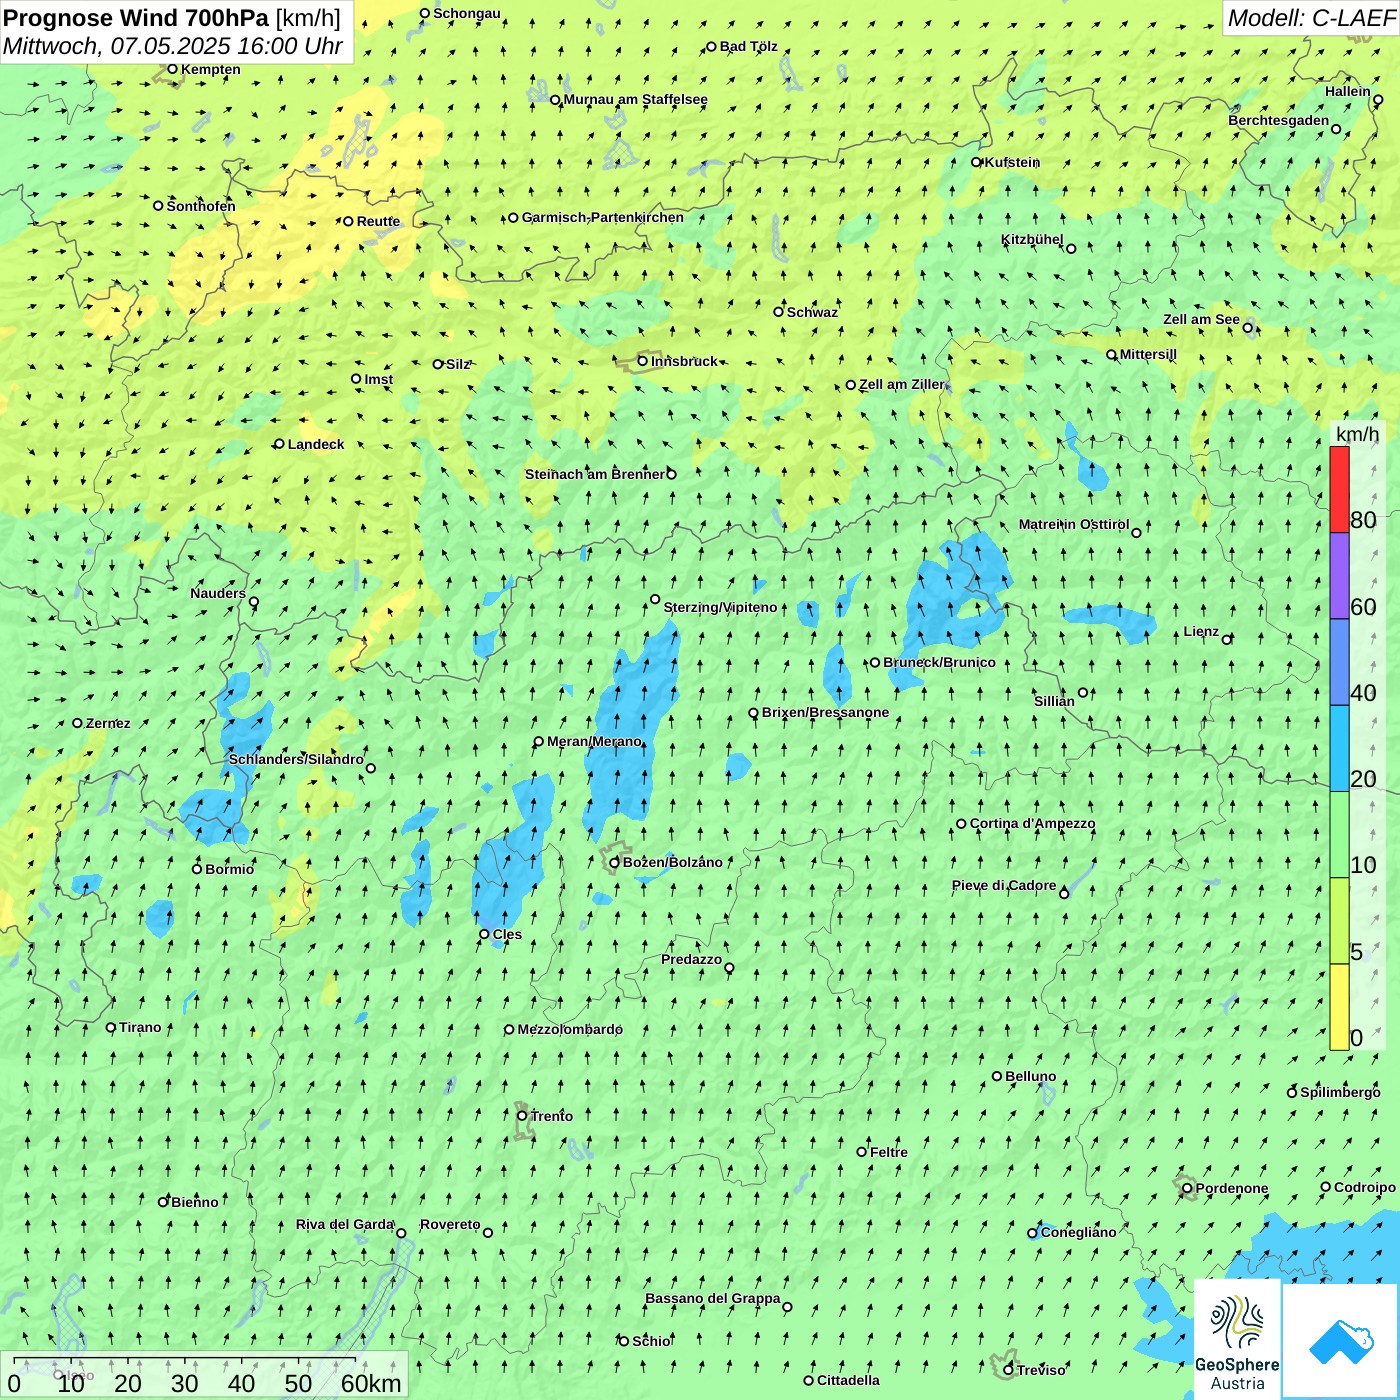The height and width of the screenshot is (1400, 1400).
Task: Click the Spilimbergo label
Action: click(x=1340, y=1092)
